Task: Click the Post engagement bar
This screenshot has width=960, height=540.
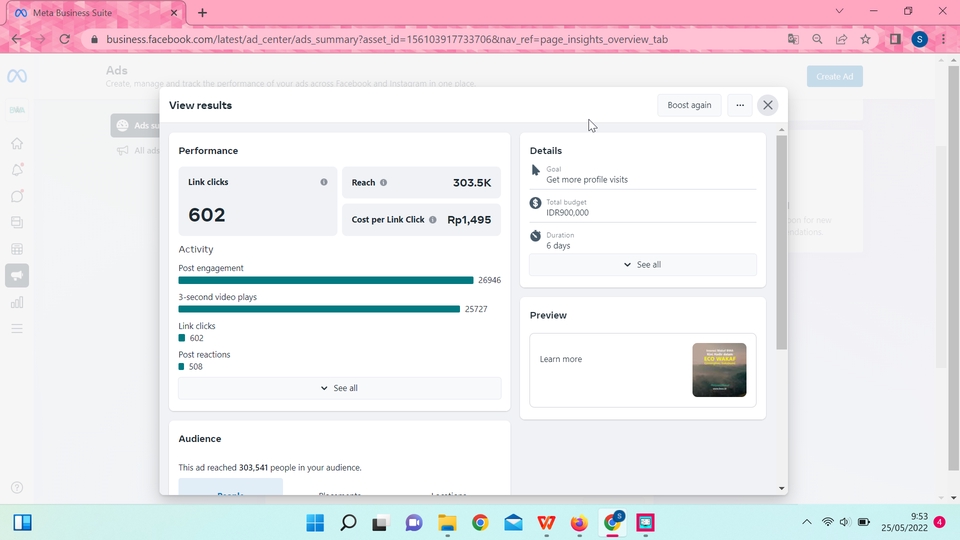Action: [x=326, y=280]
